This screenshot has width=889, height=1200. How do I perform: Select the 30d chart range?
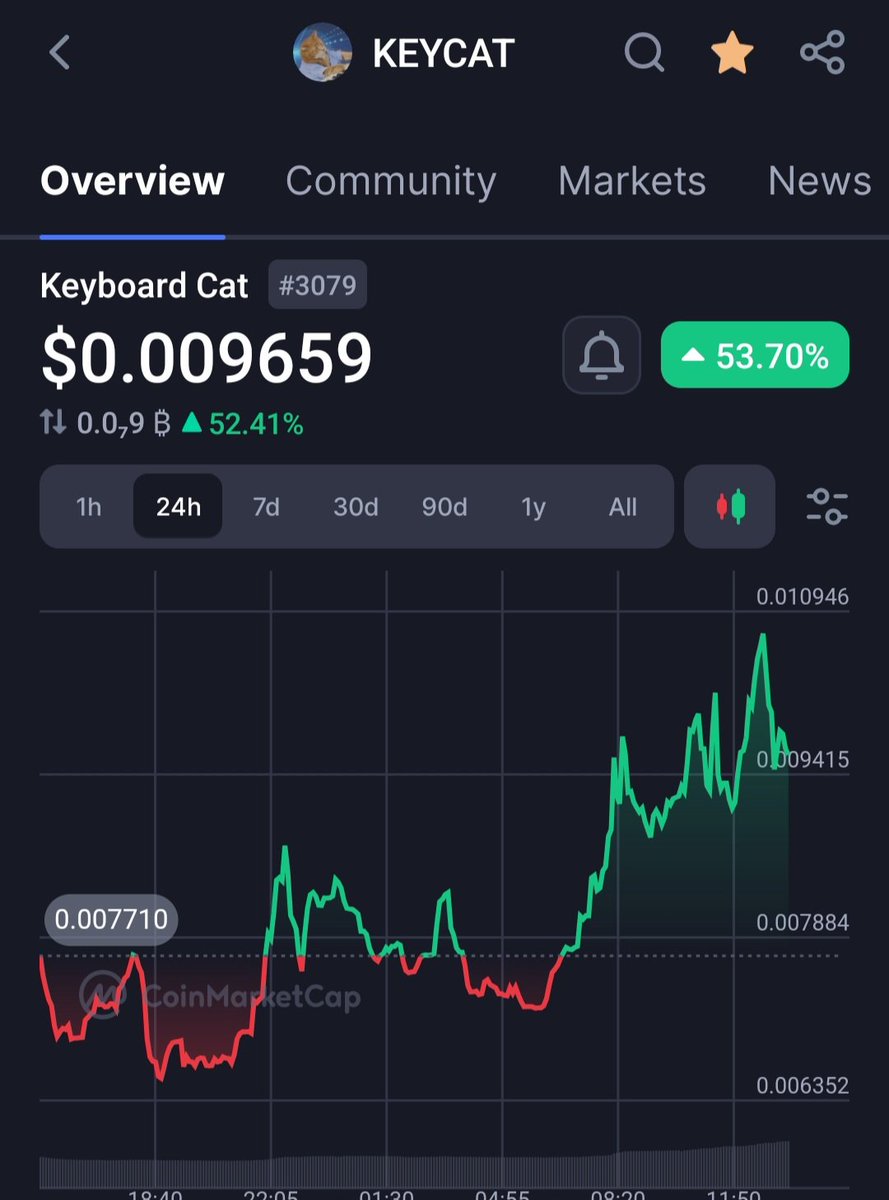(356, 507)
